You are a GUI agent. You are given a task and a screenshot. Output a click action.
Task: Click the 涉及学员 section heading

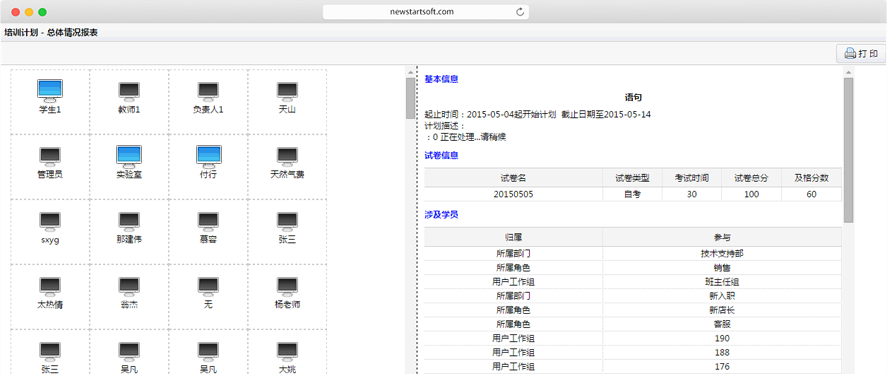[x=441, y=215]
